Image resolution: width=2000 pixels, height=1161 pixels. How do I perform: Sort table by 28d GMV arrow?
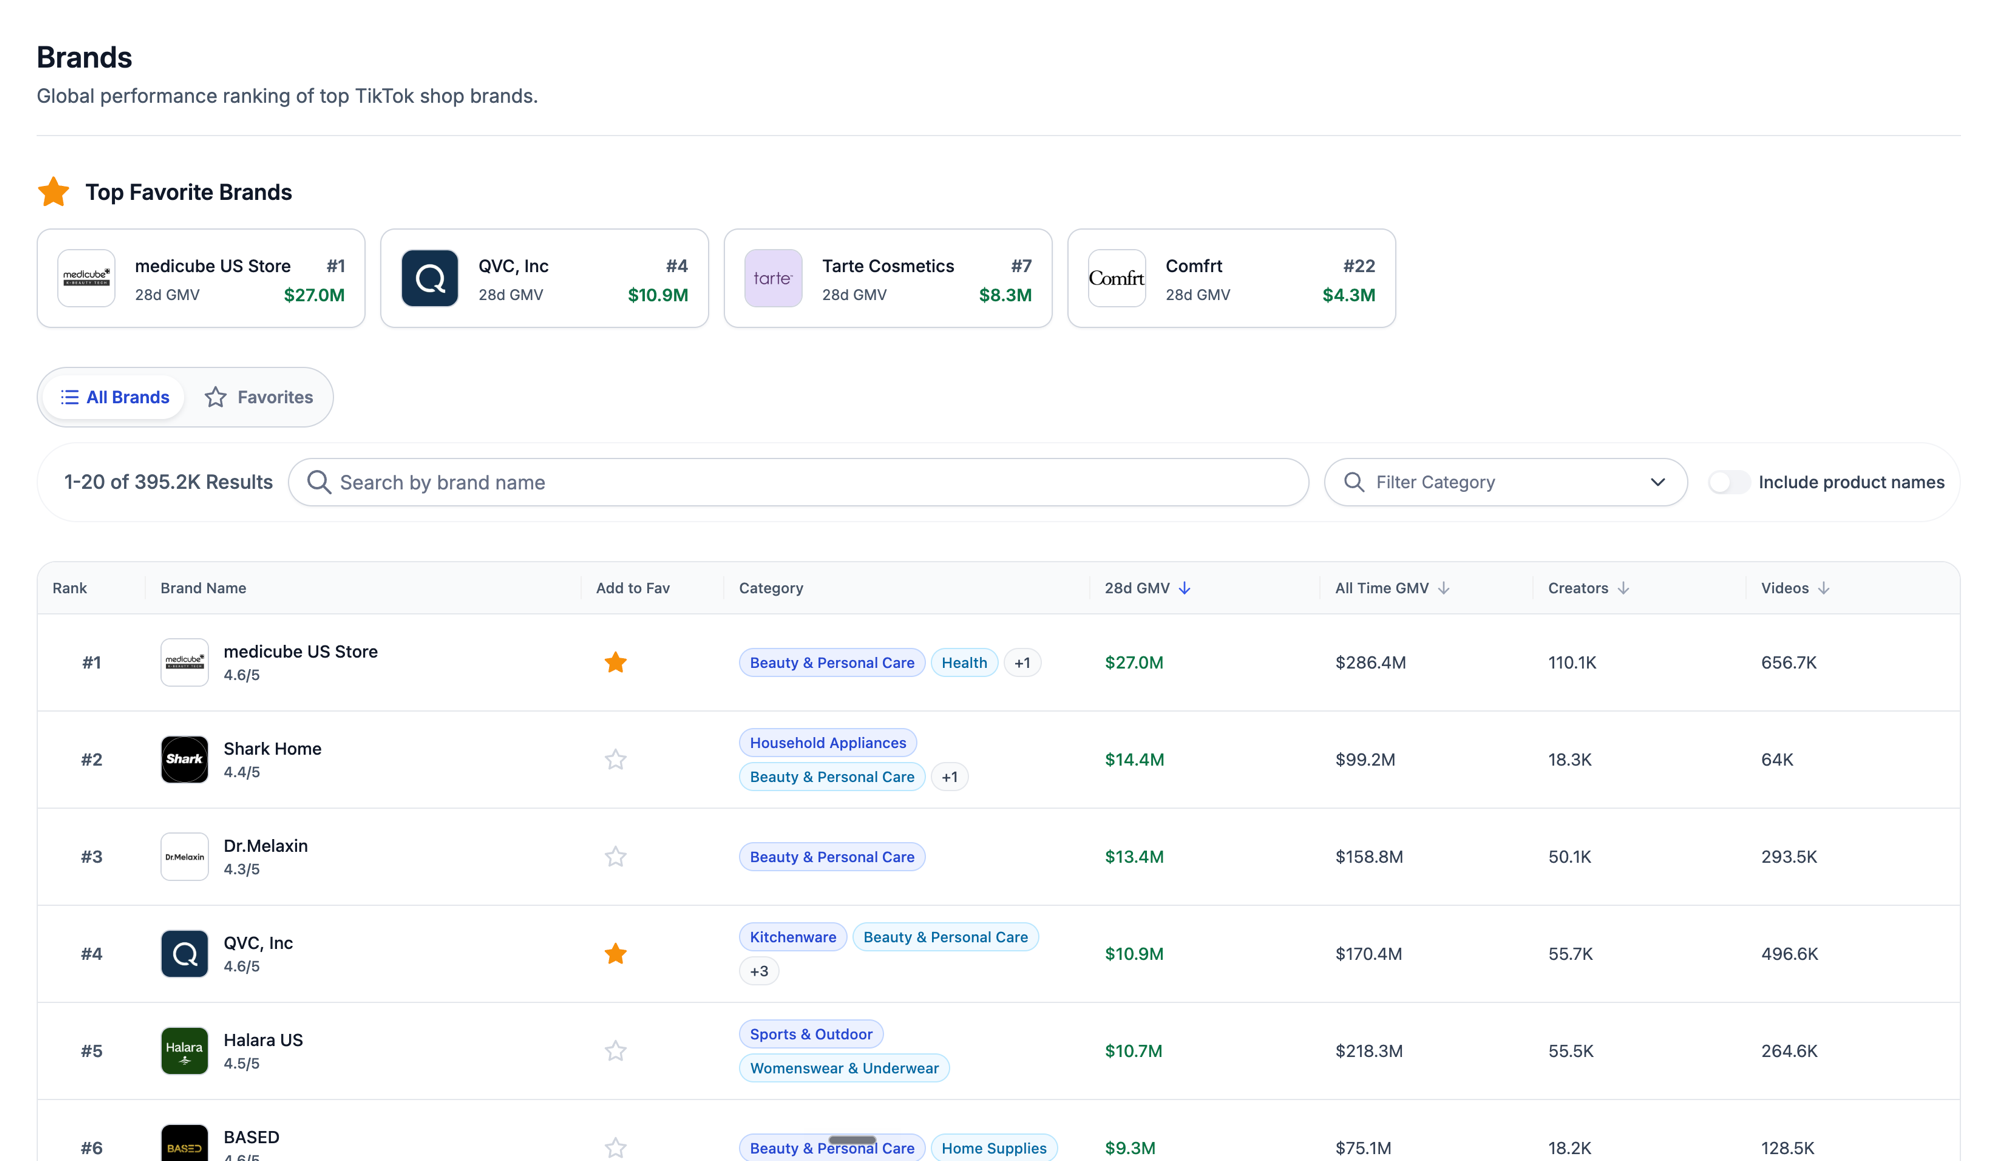click(1184, 588)
